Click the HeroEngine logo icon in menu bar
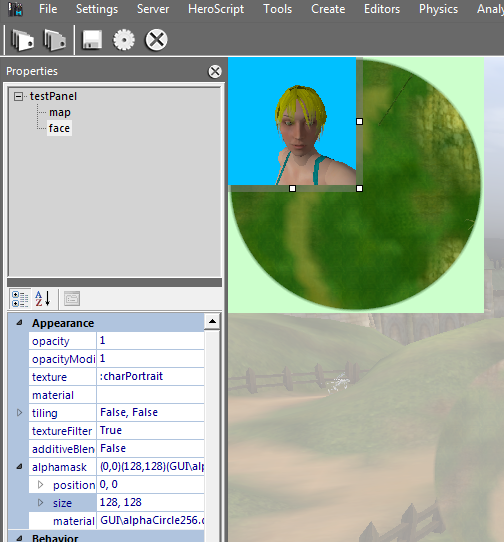This screenshot has height=542, width=504. 16,9
